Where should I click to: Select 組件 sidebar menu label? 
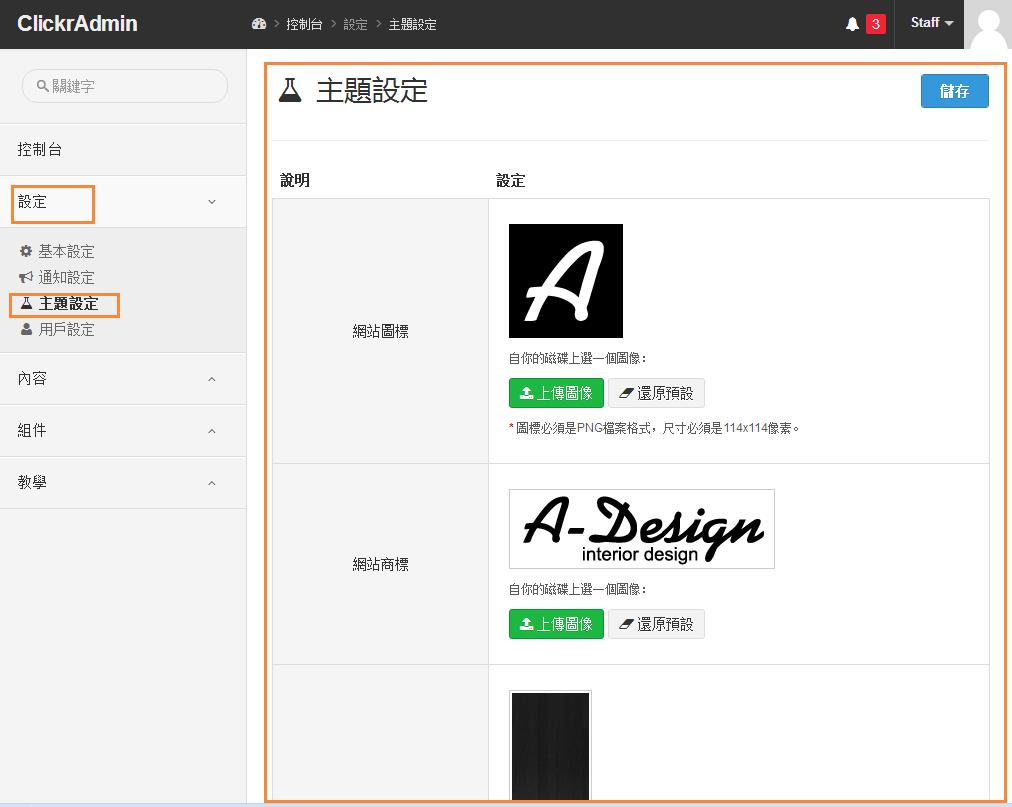tap(32, 430)
